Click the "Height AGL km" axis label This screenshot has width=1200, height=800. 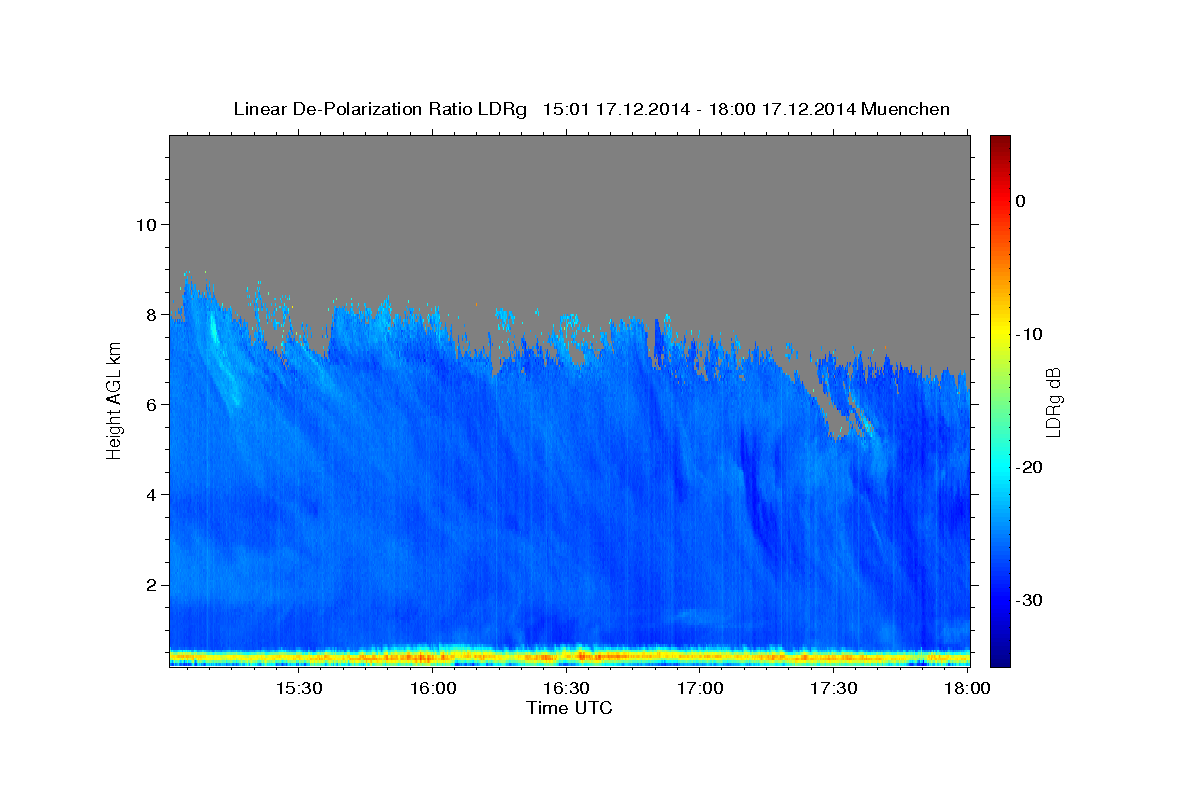point(114,400)
